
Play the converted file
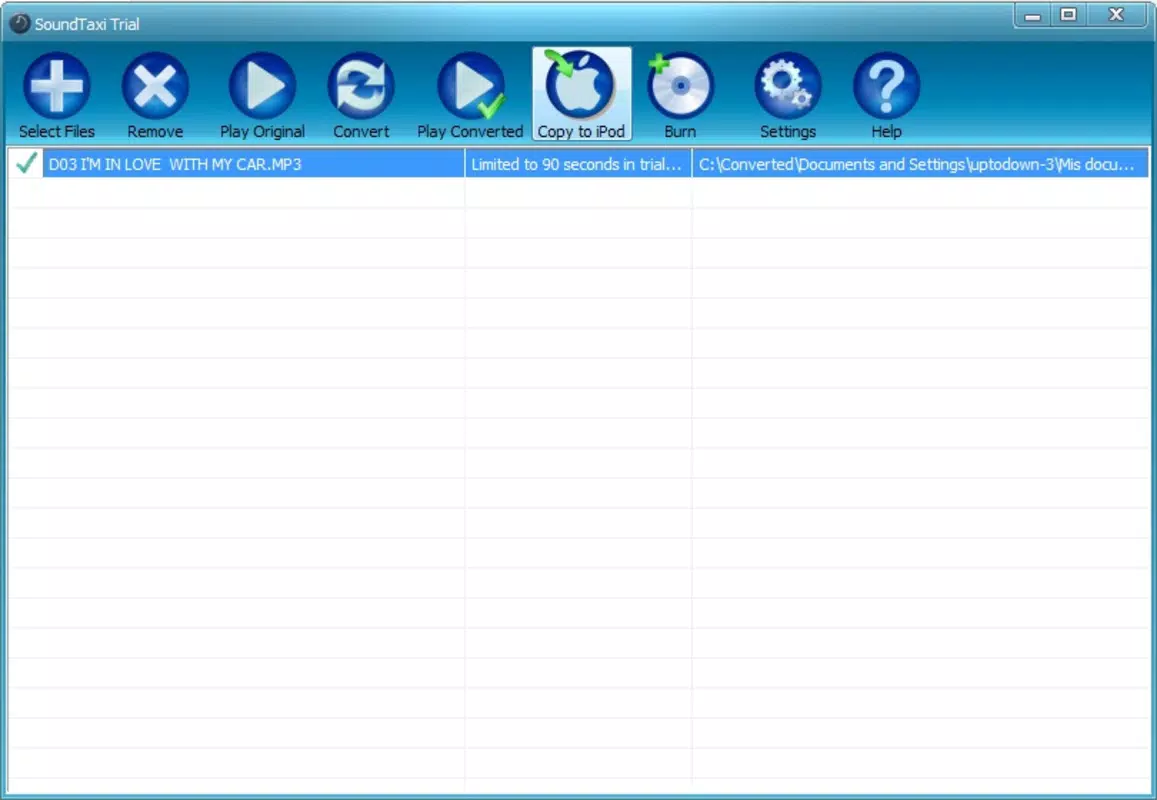coord(470,95)
